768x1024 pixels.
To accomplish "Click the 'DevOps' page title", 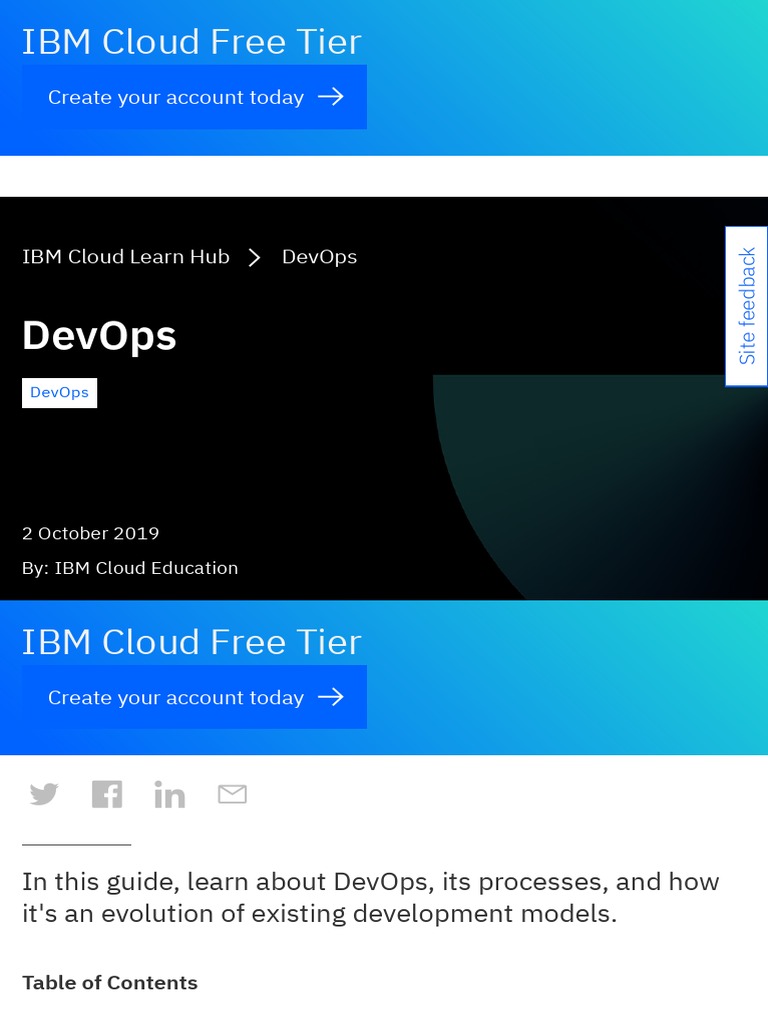I will [x=99, y=336].
